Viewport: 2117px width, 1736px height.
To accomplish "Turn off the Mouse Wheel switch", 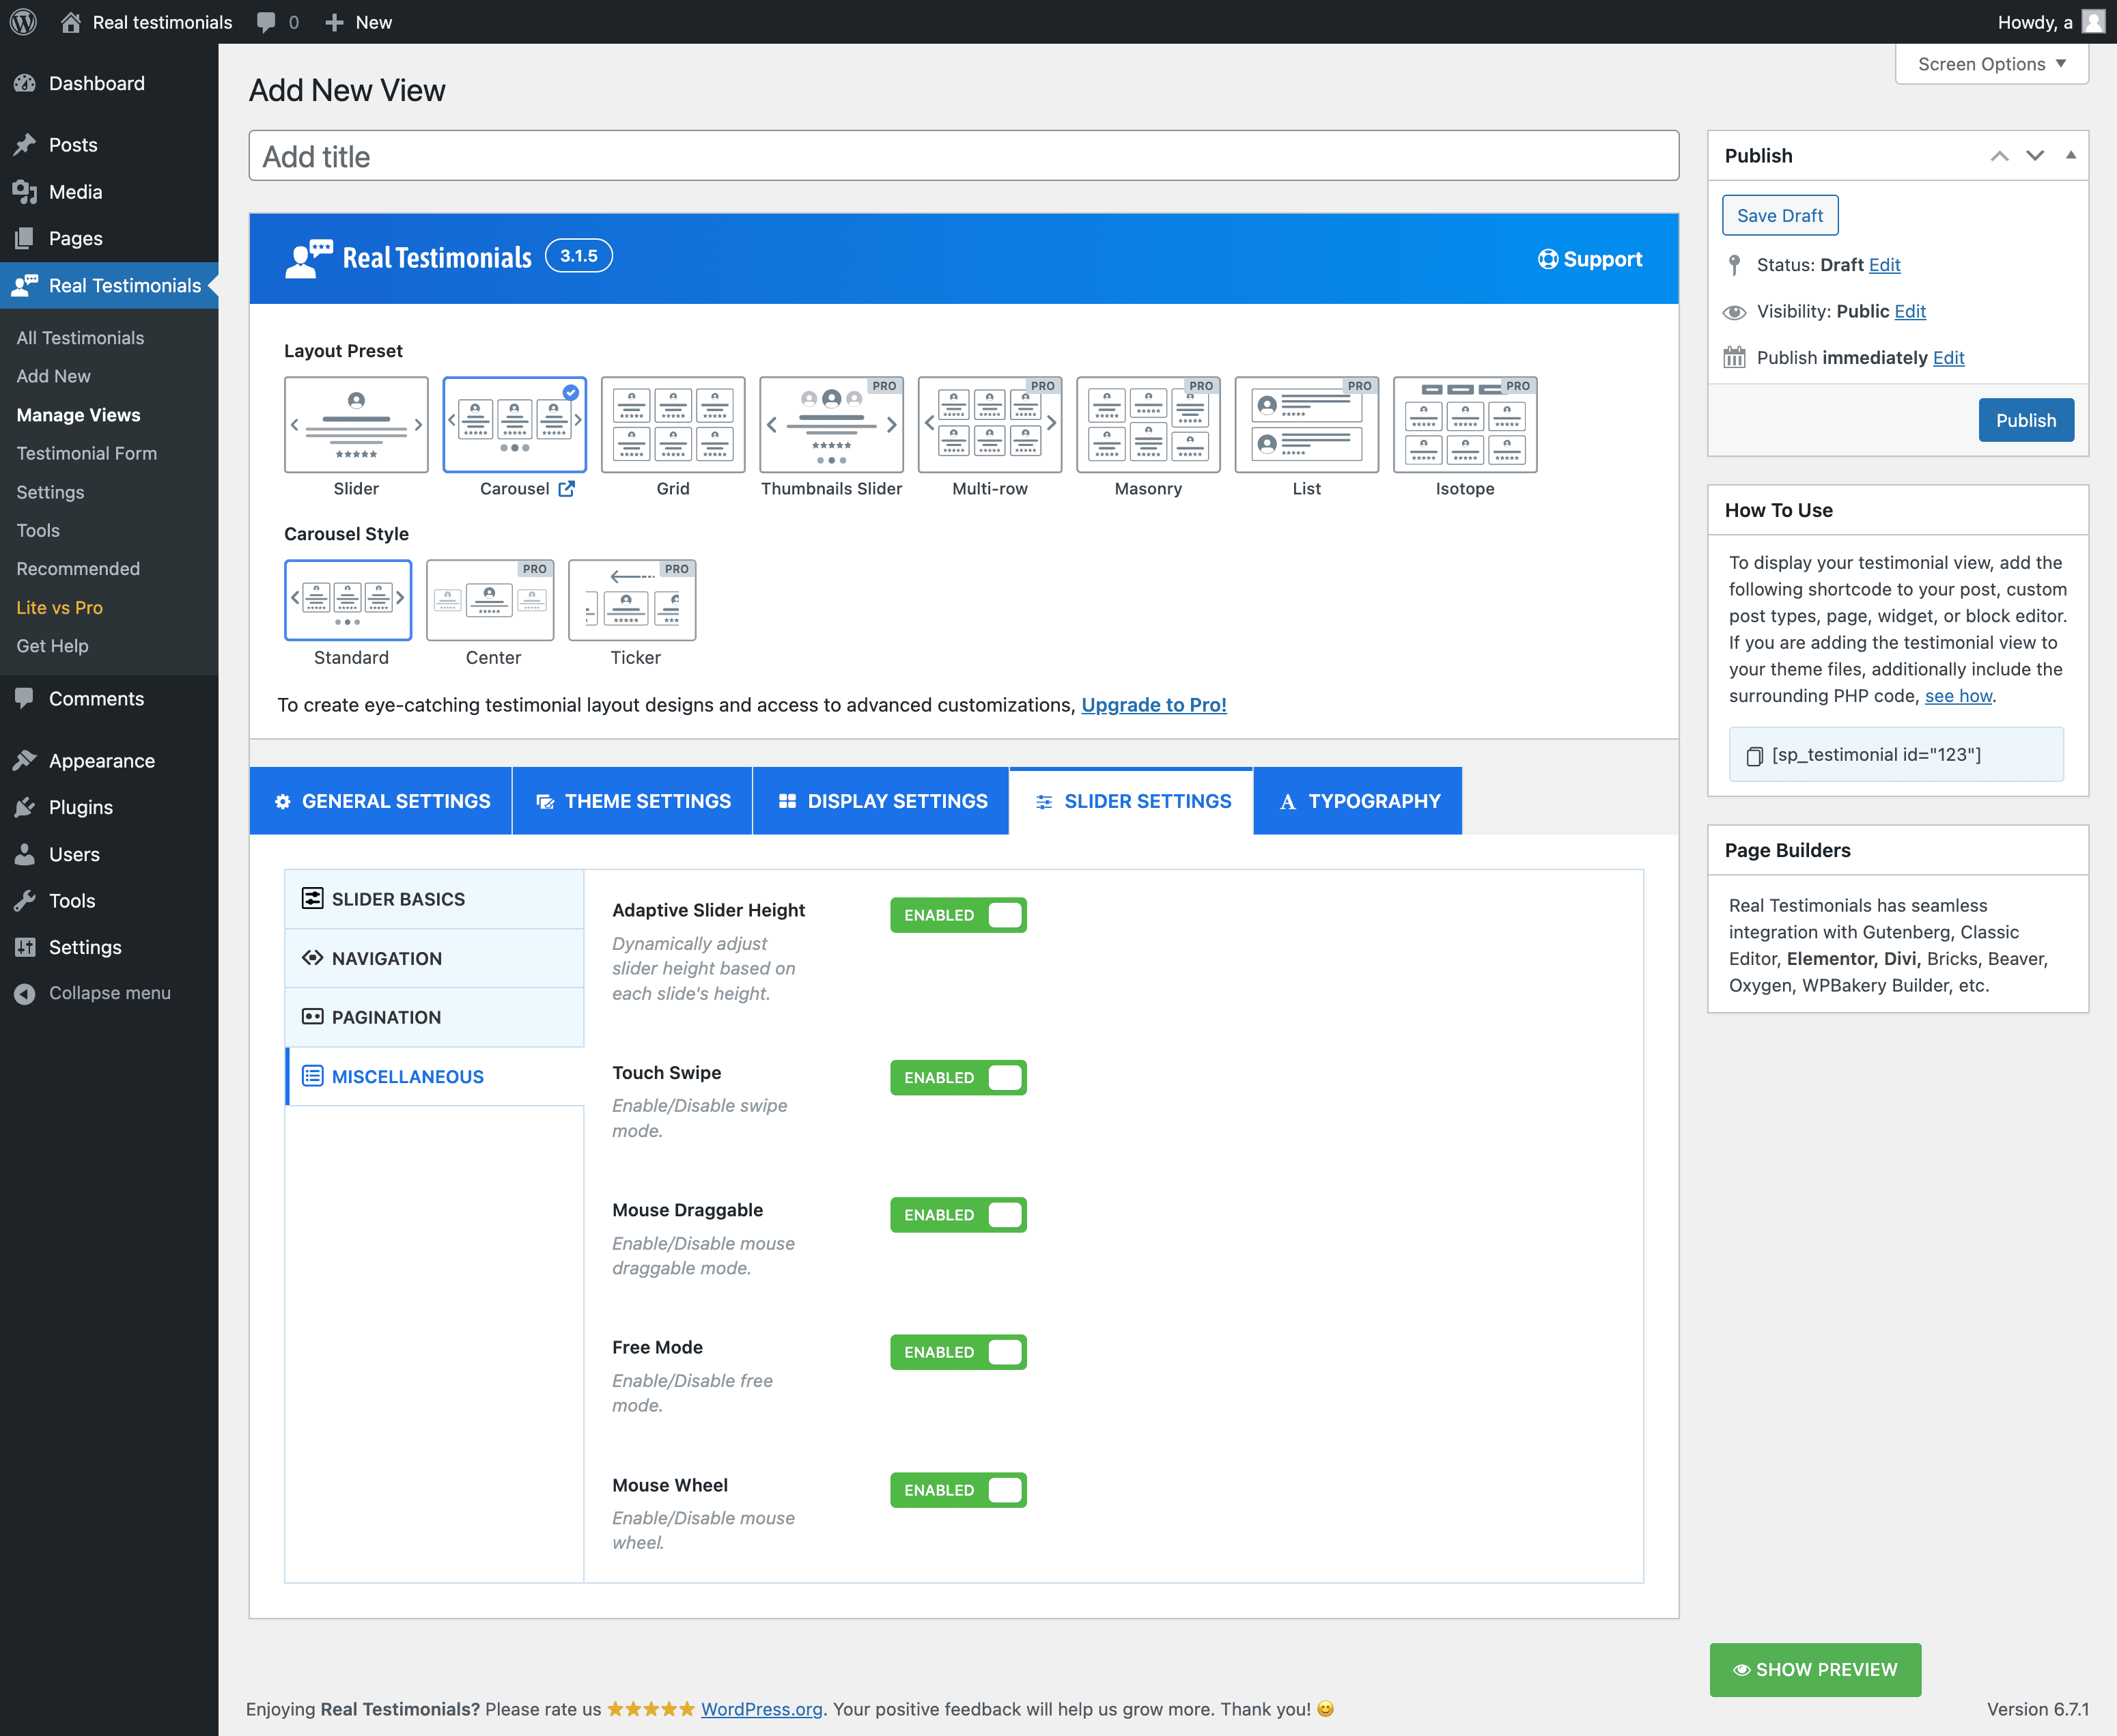I will [x=958, y=1490].
